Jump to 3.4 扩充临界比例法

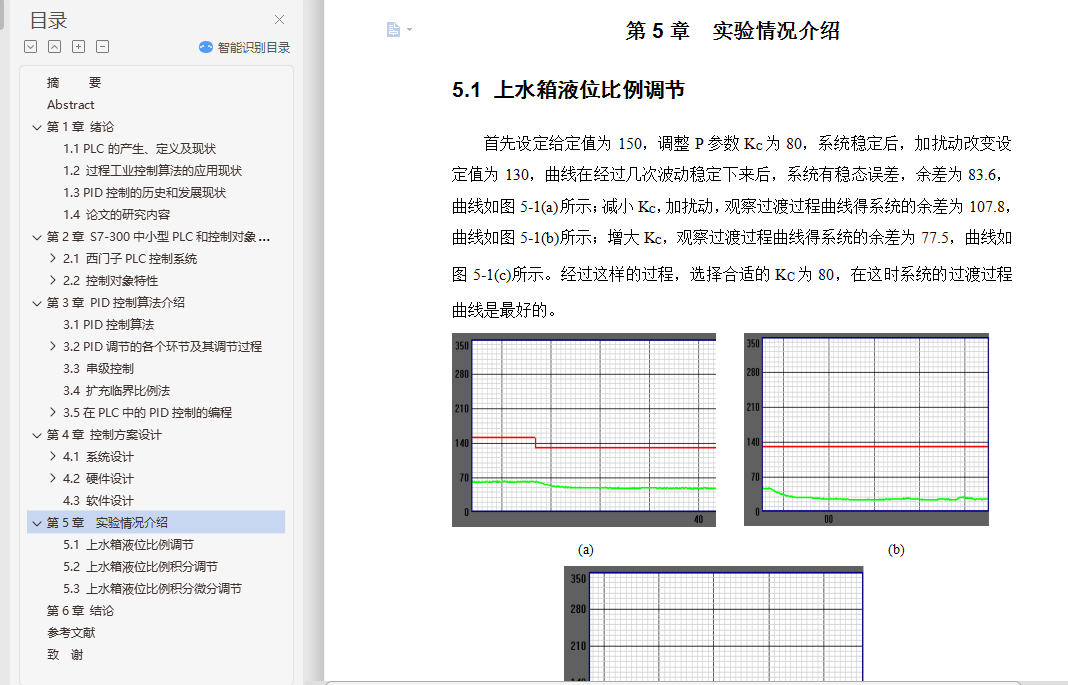pos(116,391)
